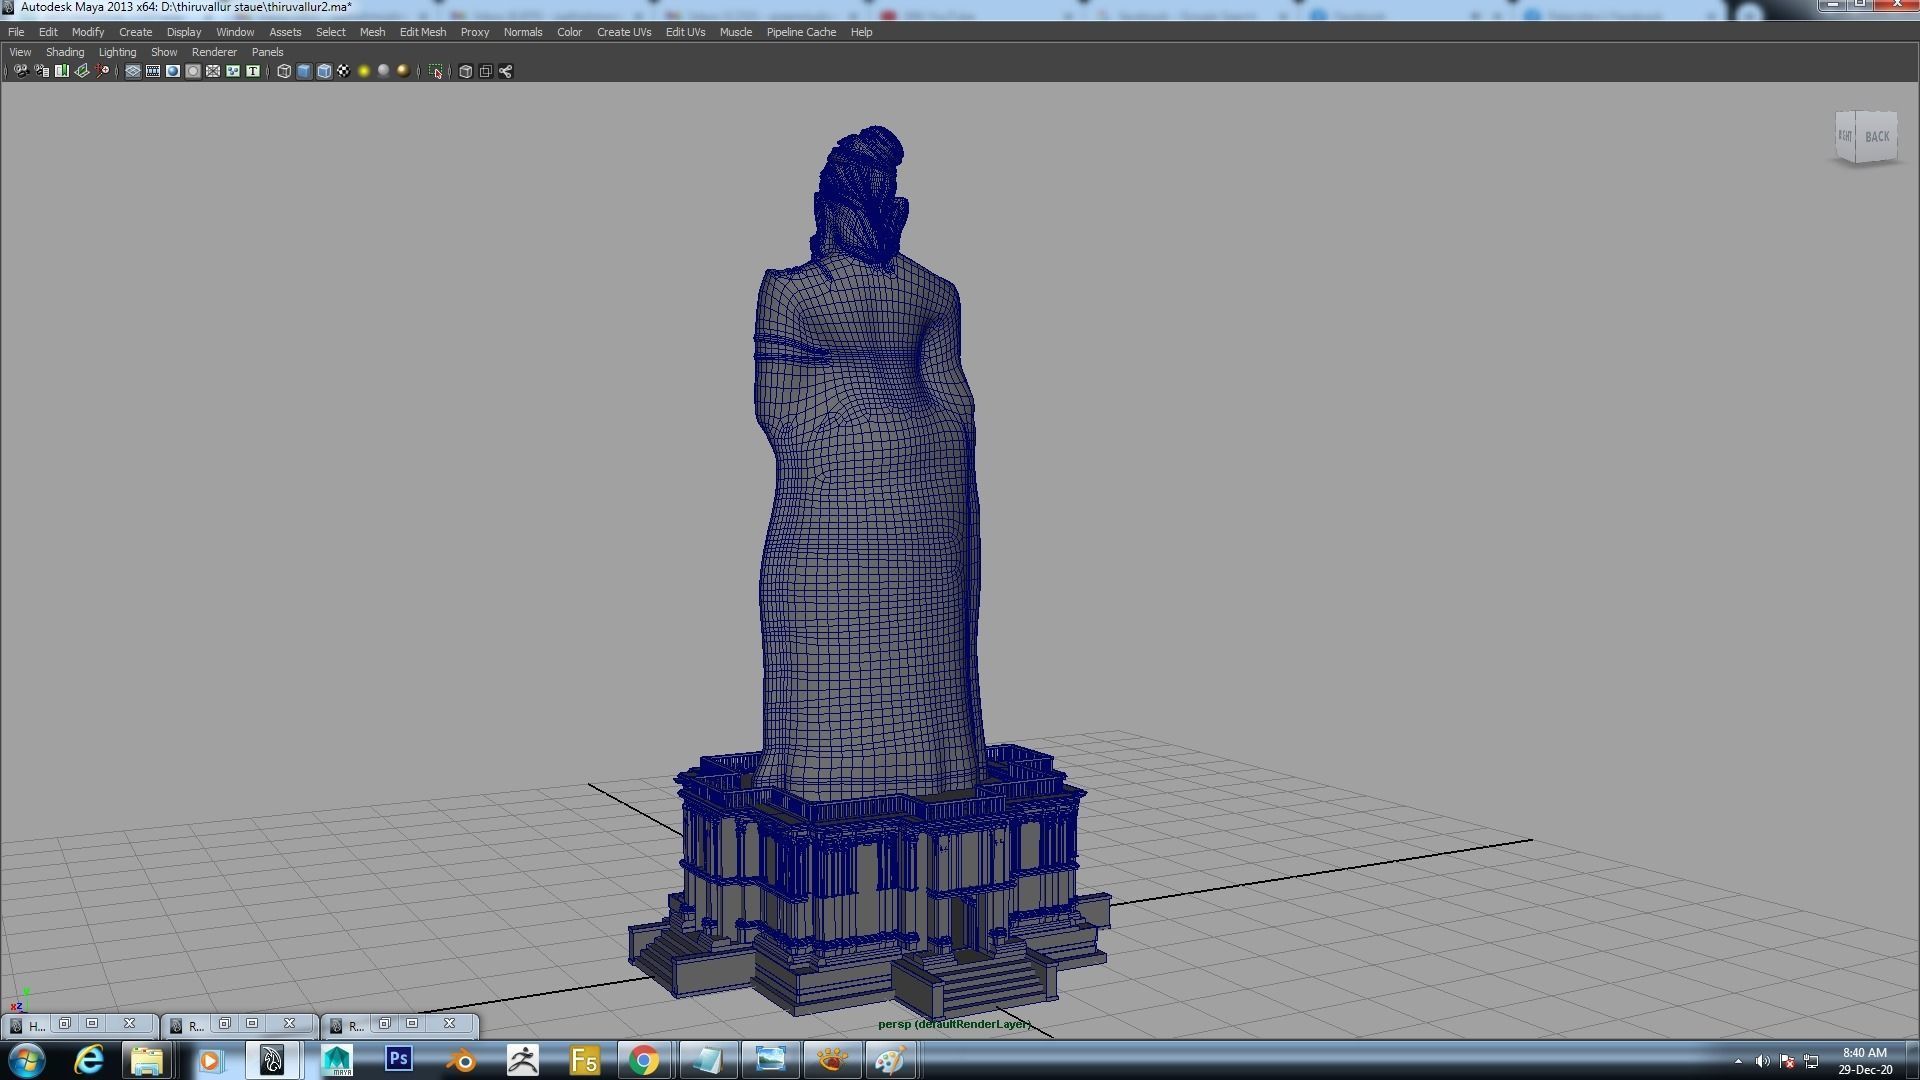The image size is (1920, 1080).
Task: Expand the Display menu
Action: (x=184, y=32)
